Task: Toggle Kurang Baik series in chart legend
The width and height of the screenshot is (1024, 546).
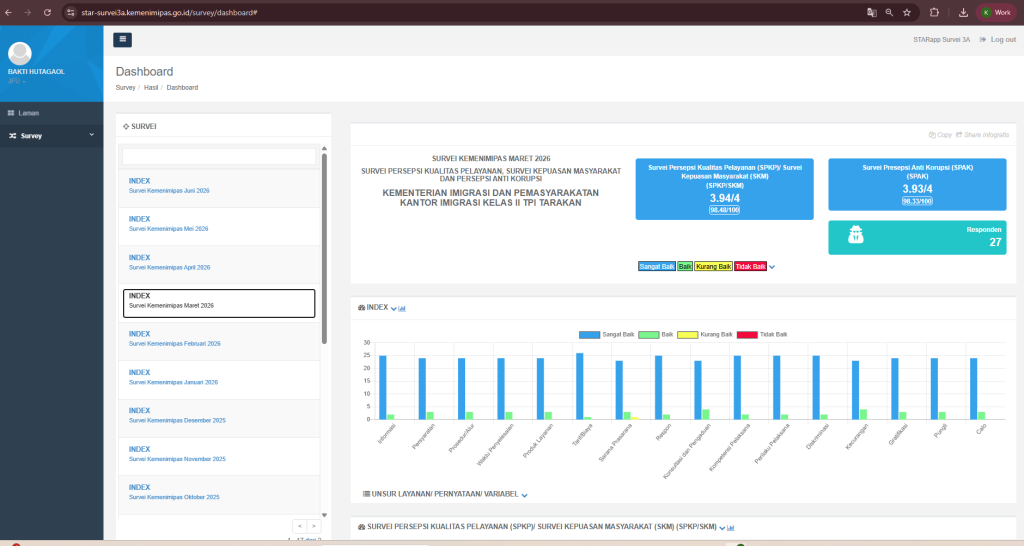Action: [705, 334]
